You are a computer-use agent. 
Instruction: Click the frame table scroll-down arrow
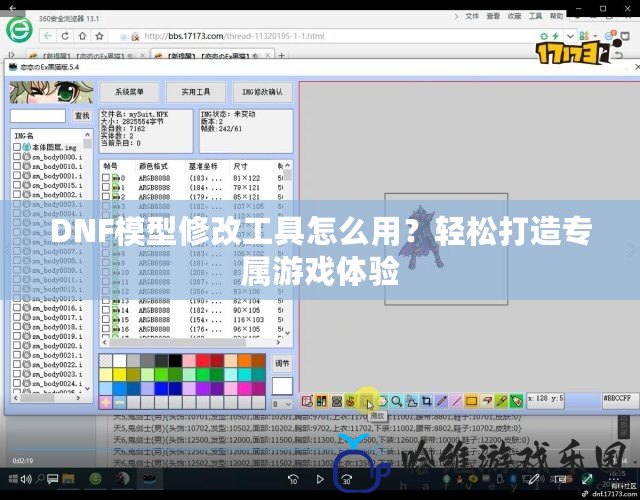(x=288, y=333)
